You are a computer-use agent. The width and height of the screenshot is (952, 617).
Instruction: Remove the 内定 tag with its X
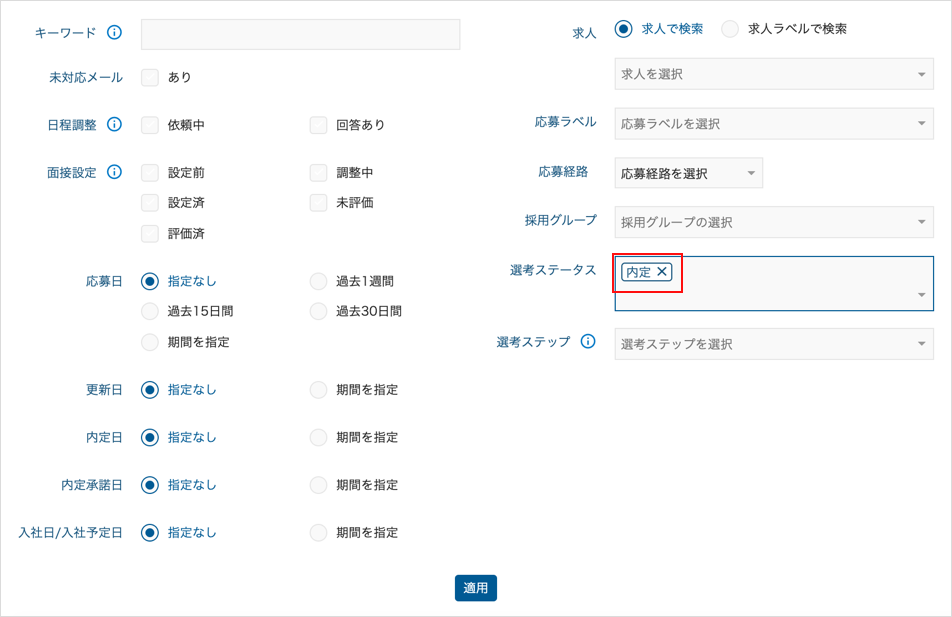pos(662,272)
